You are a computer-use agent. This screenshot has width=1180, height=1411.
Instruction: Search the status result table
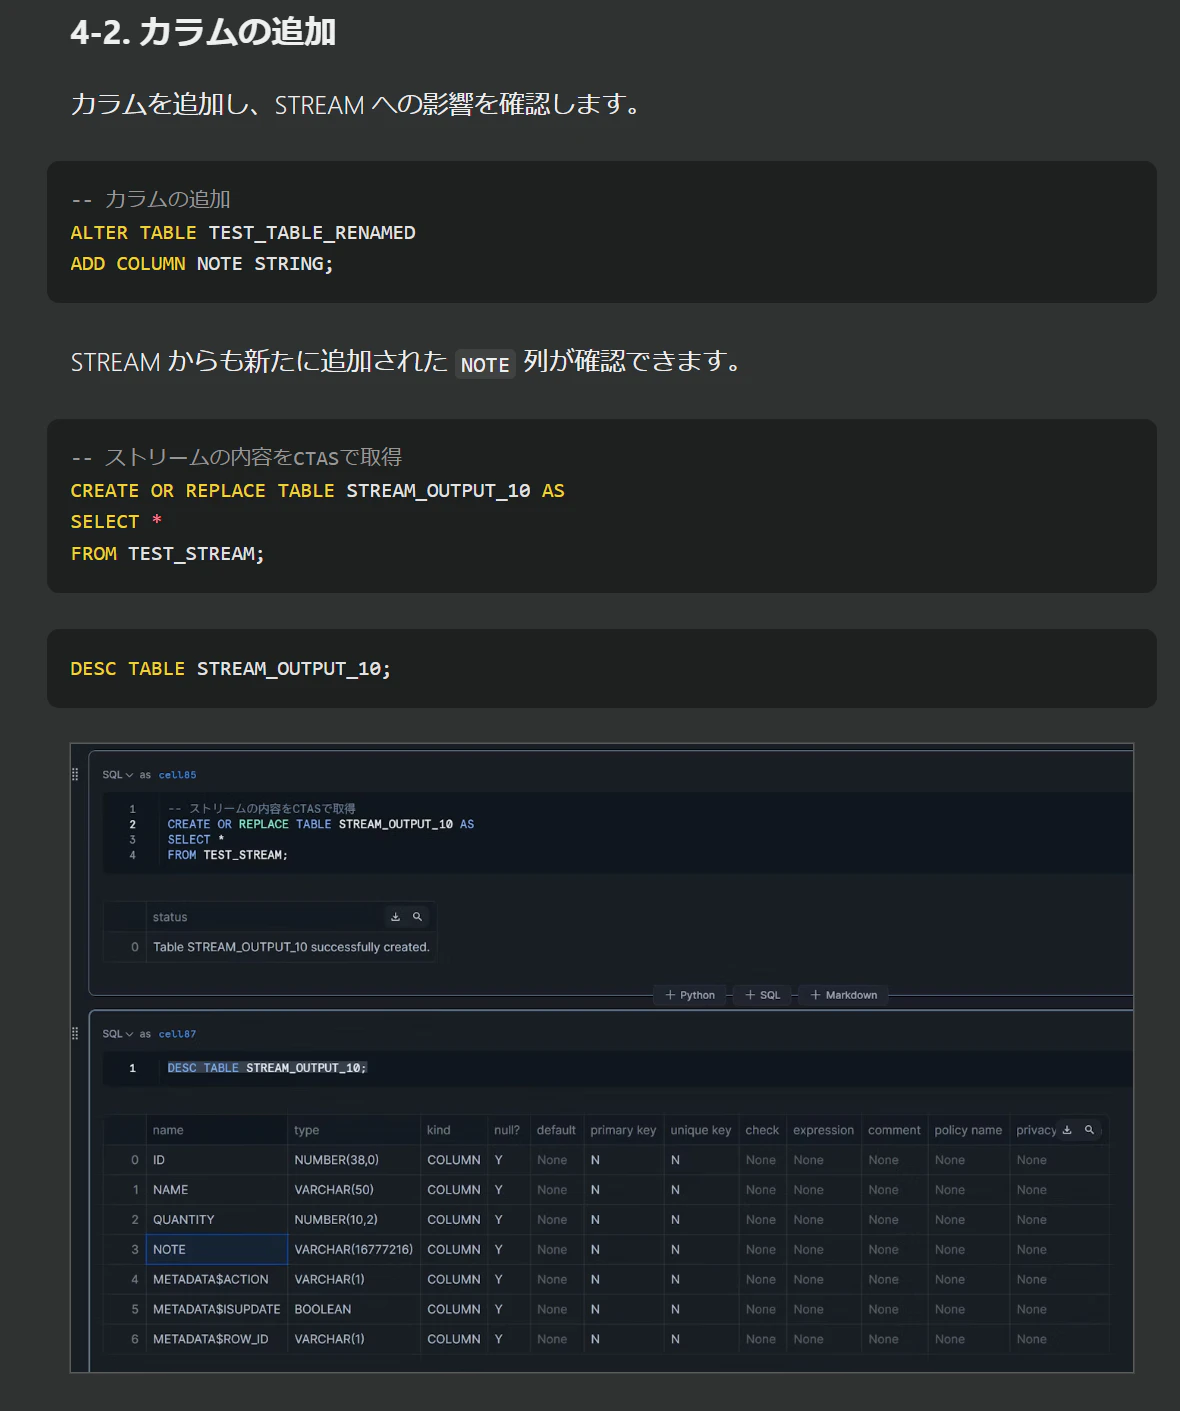417,917
